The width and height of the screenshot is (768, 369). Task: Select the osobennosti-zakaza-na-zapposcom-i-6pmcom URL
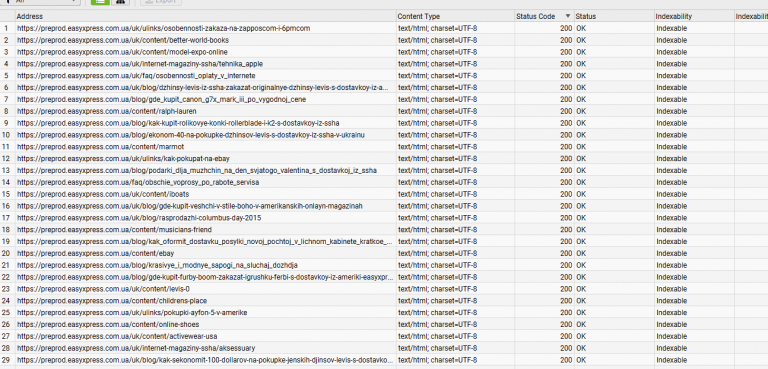point(164,28)
